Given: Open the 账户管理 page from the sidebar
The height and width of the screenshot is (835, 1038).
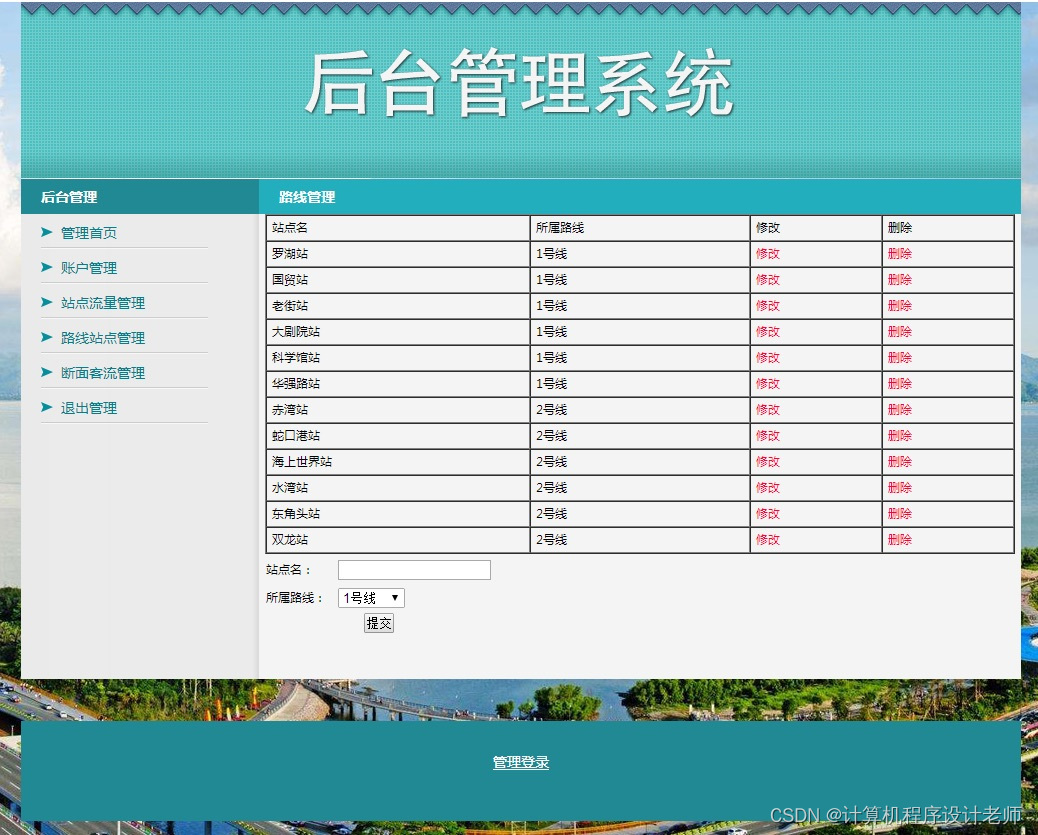Looking at the screenshot, I should click(90, 267).
